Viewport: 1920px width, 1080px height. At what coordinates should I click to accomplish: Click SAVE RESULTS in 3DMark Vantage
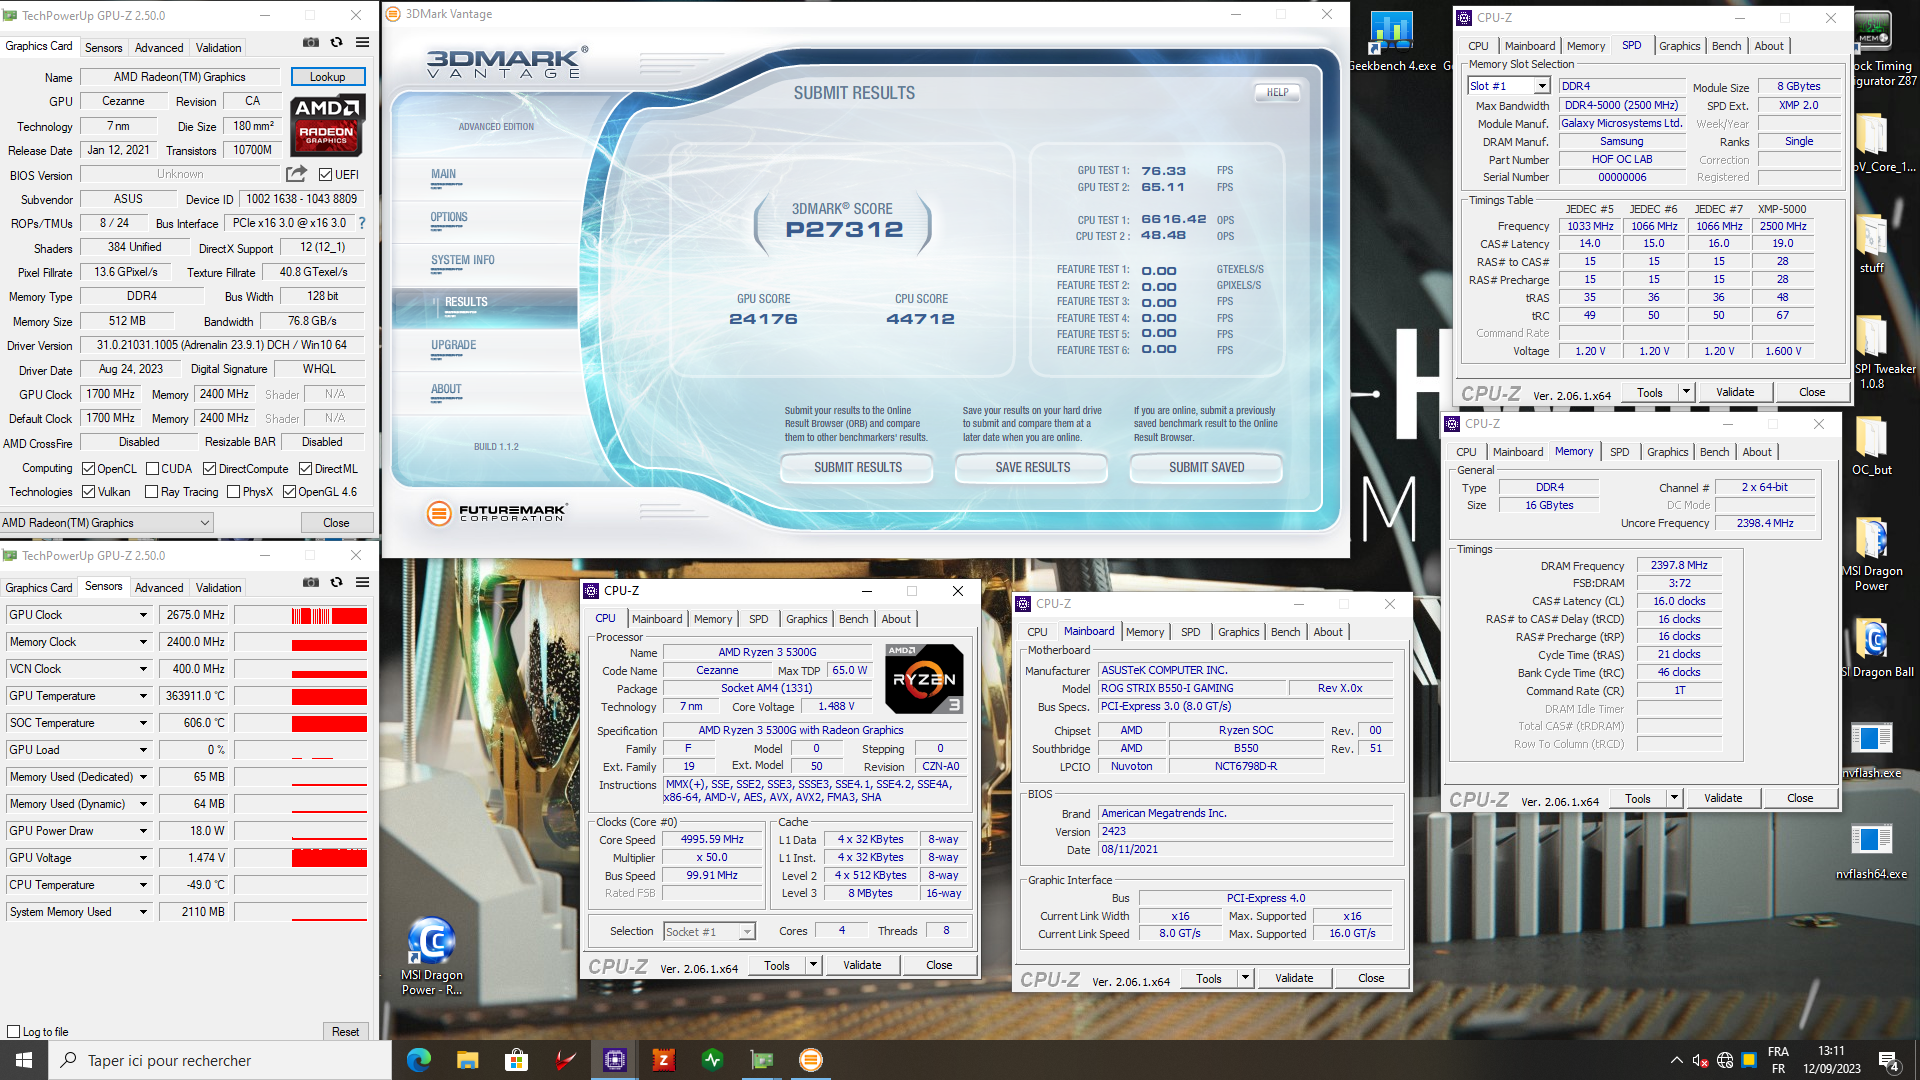[x=1032, y=467]
